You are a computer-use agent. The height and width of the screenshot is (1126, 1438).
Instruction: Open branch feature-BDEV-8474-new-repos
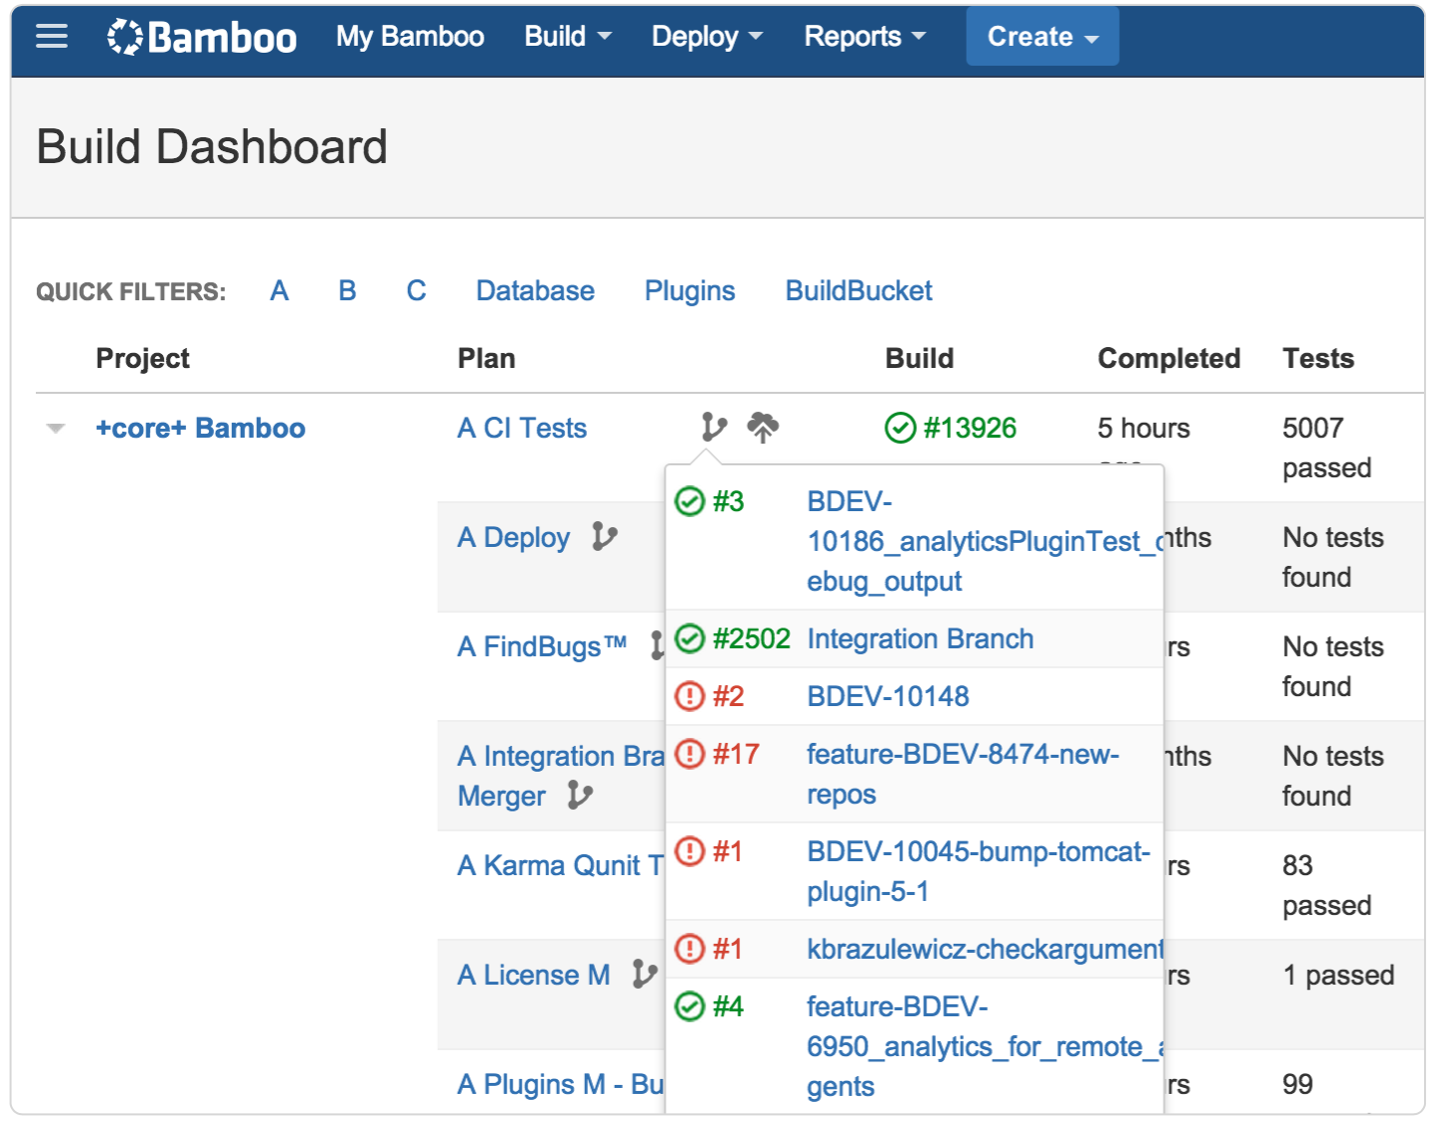pyautogui.click(x=963, y=774)
